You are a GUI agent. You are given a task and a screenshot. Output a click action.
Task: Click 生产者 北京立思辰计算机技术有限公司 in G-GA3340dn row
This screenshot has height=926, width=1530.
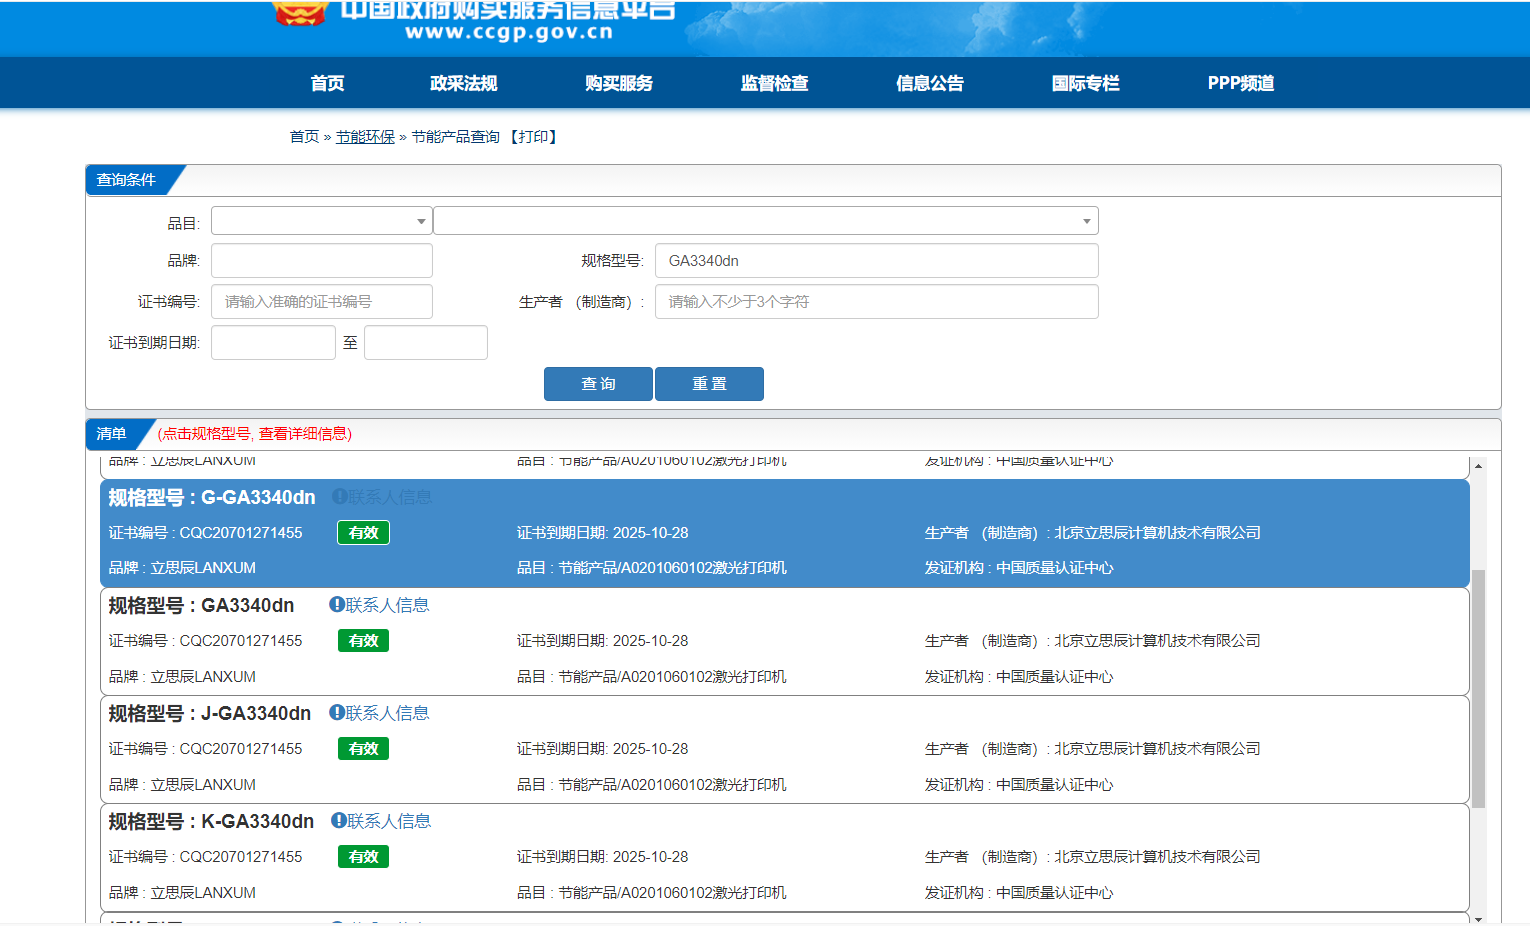pyautogui.click(x=1092, y=533)
